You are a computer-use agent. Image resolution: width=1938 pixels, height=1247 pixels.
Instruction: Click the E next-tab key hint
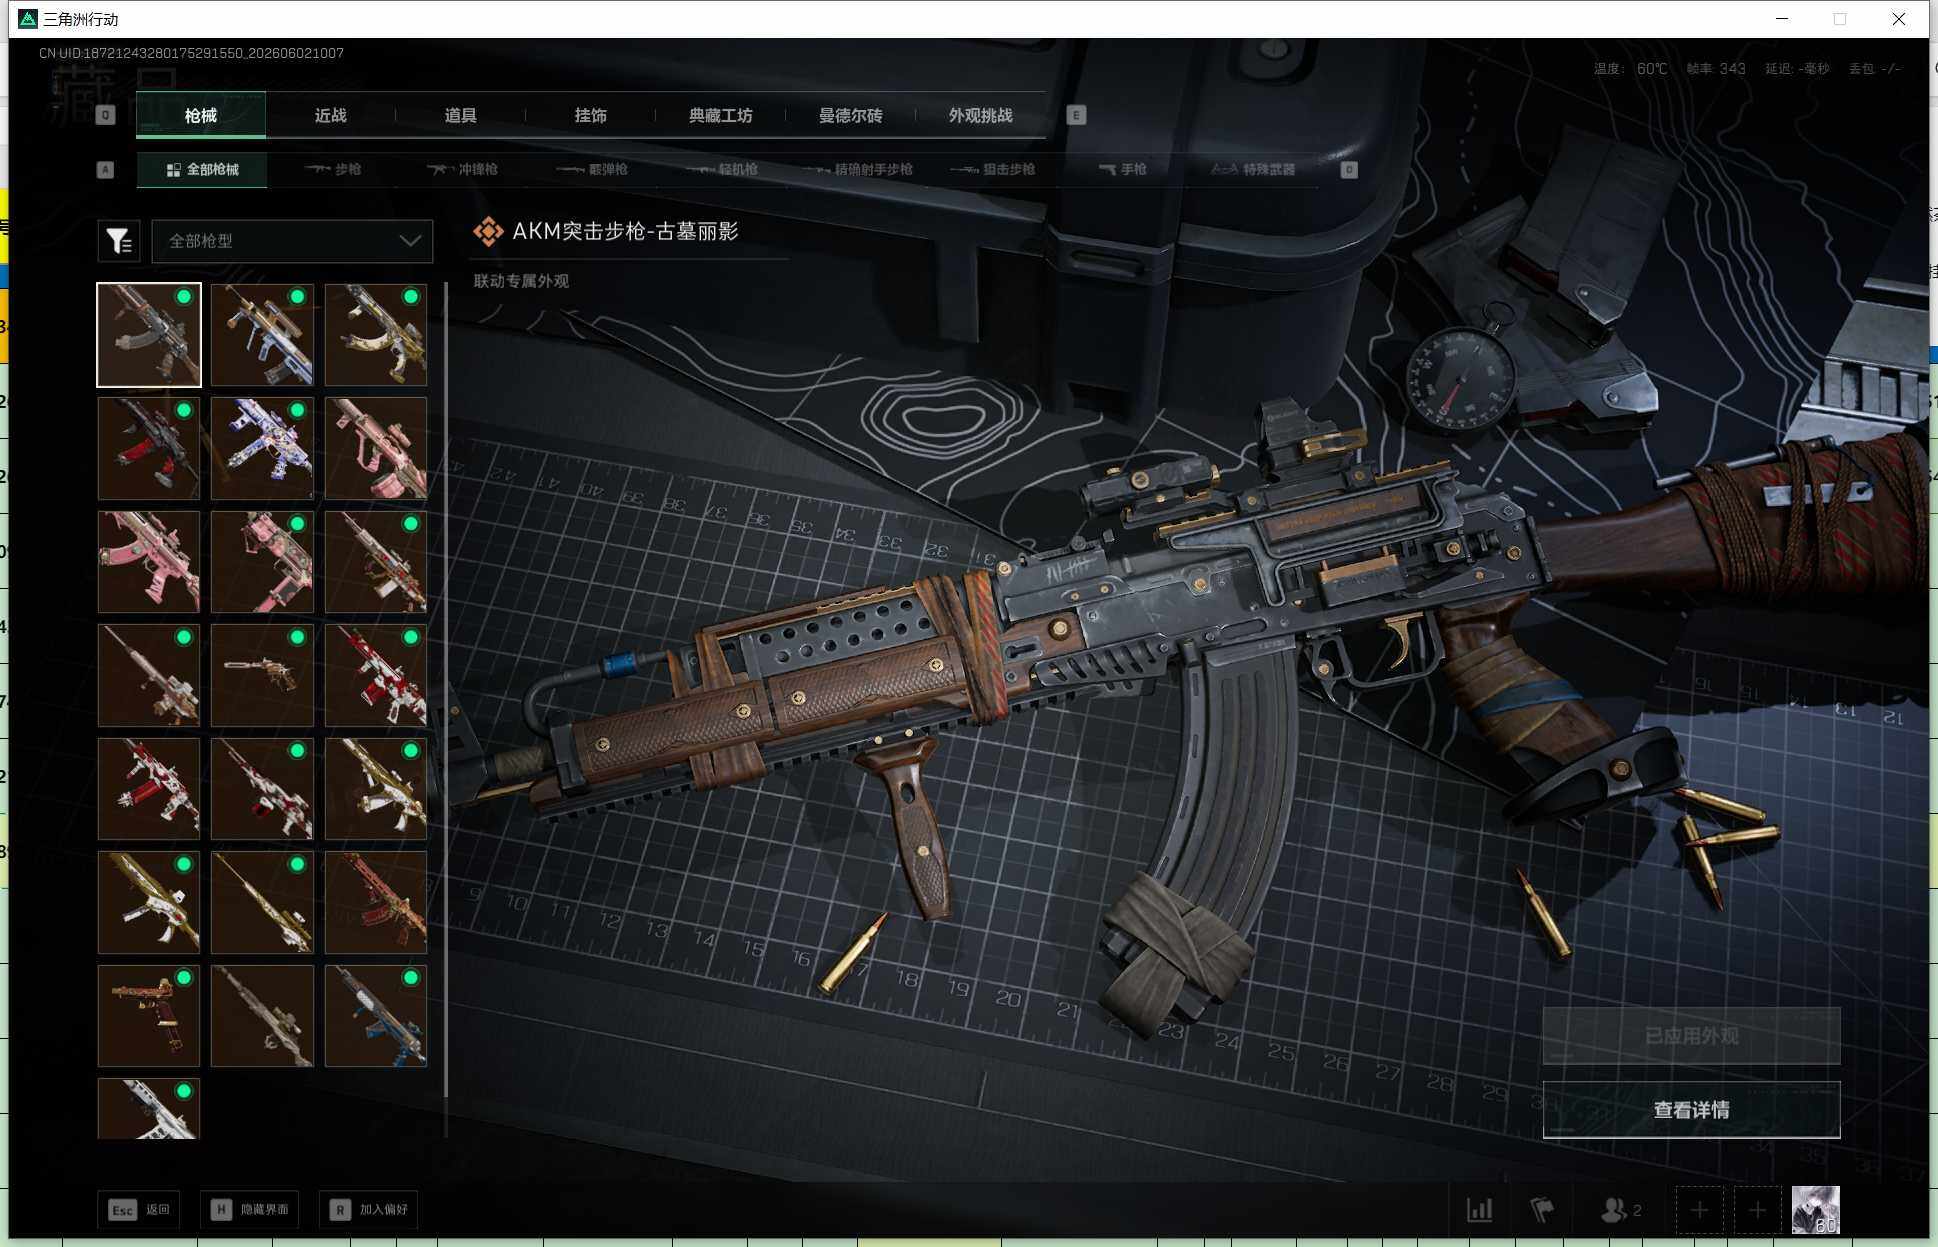[1076, 115]
